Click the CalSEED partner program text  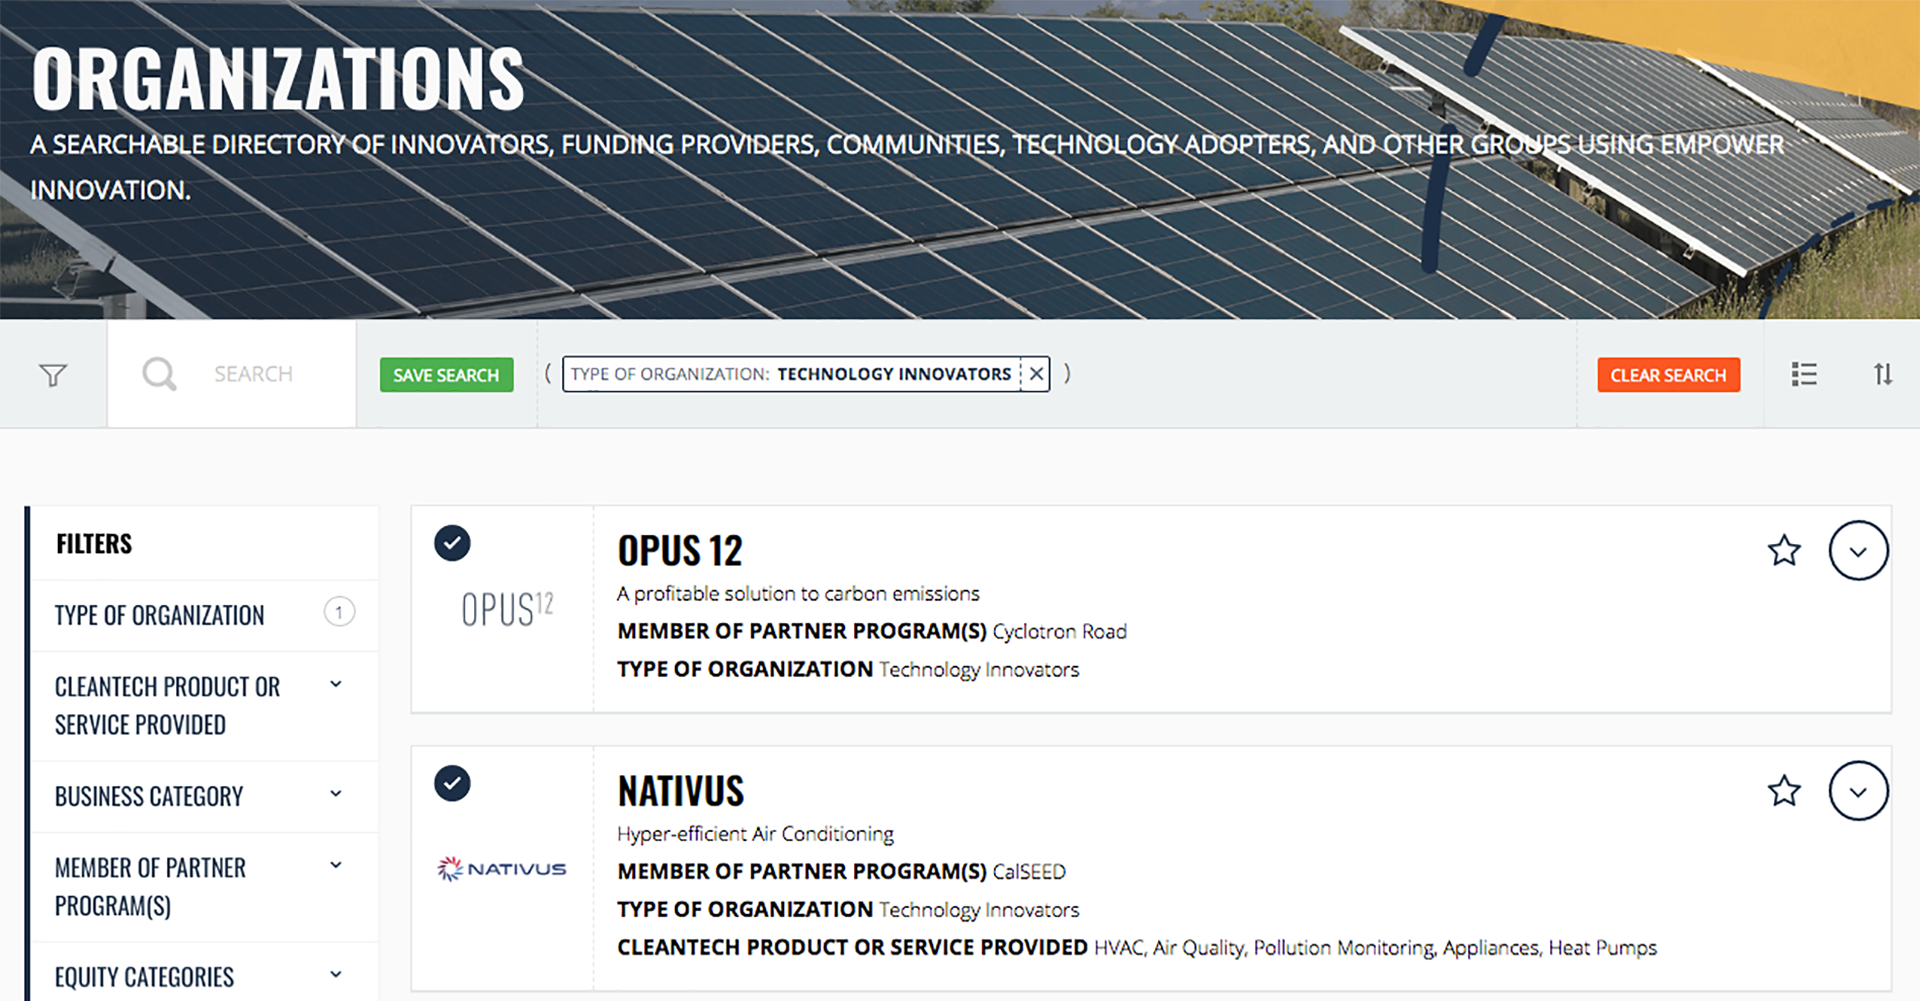(x=1029, y=872)
